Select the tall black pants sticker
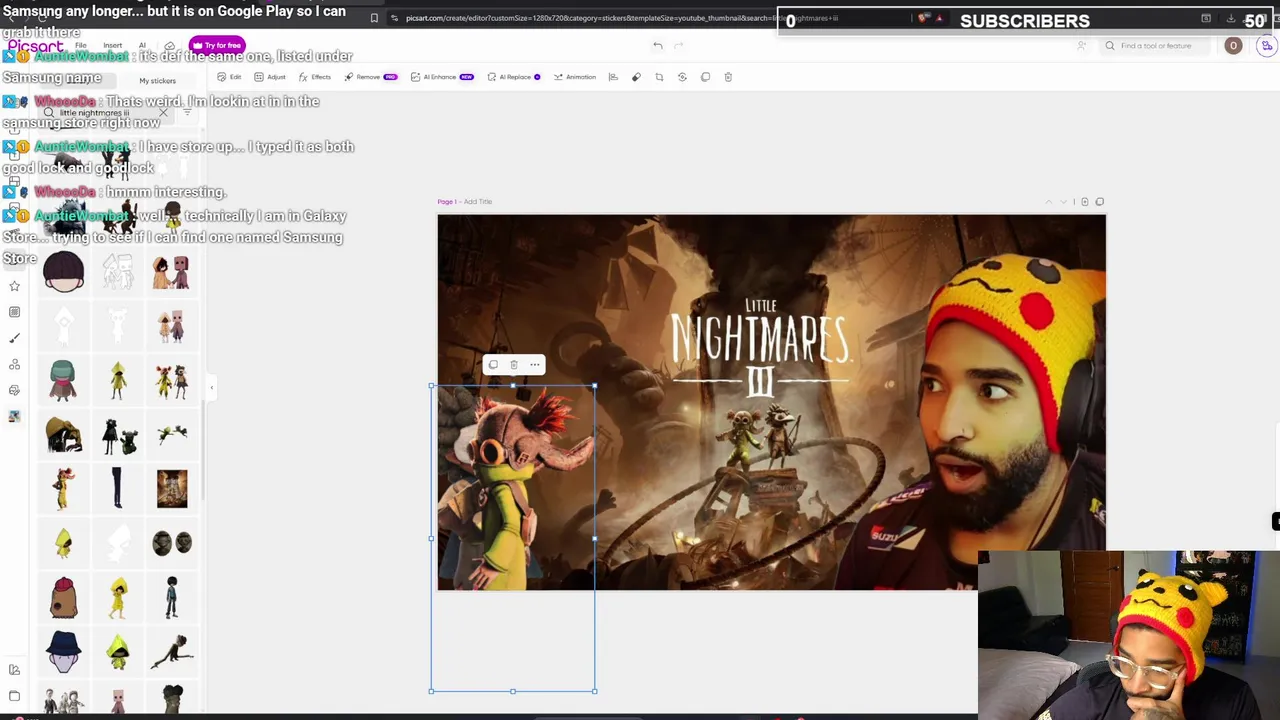1280x720 pixels. (117, 488)
